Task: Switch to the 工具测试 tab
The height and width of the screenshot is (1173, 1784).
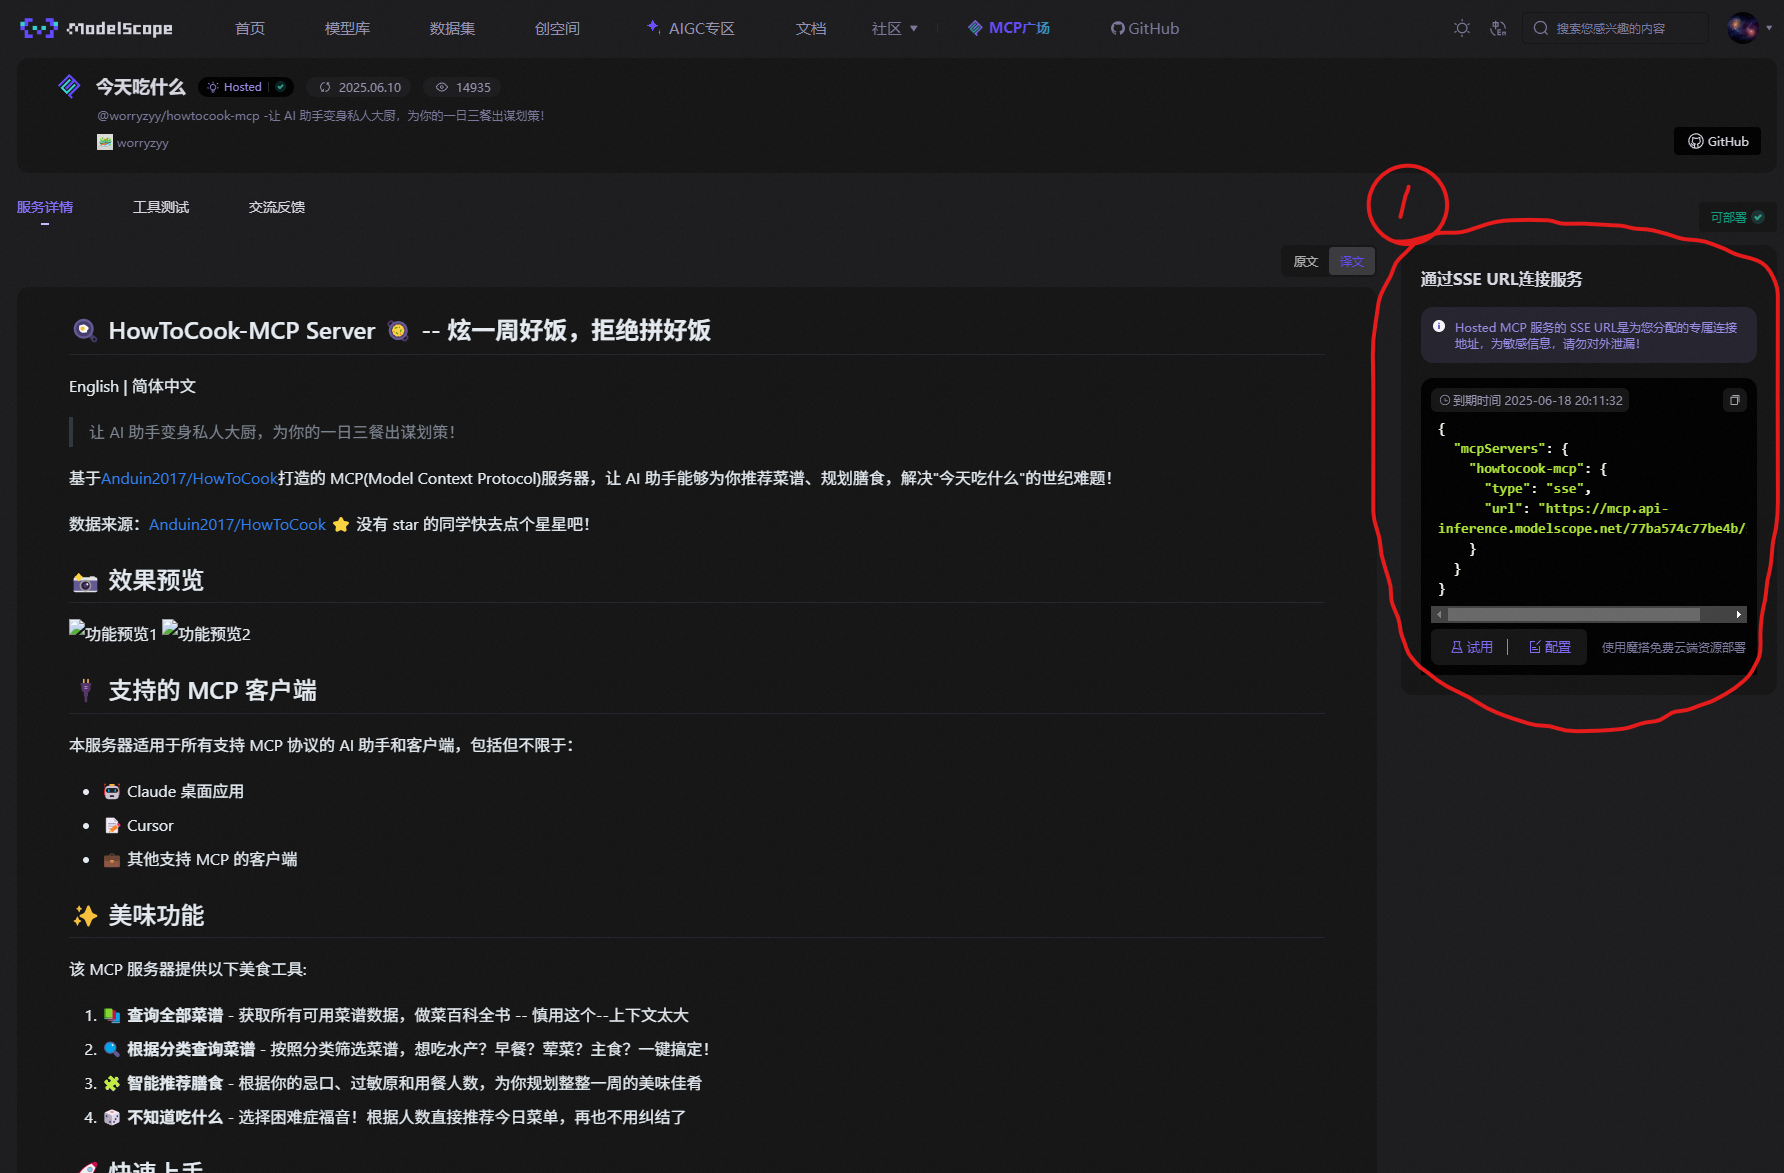Action: click(x=160, y=207)
